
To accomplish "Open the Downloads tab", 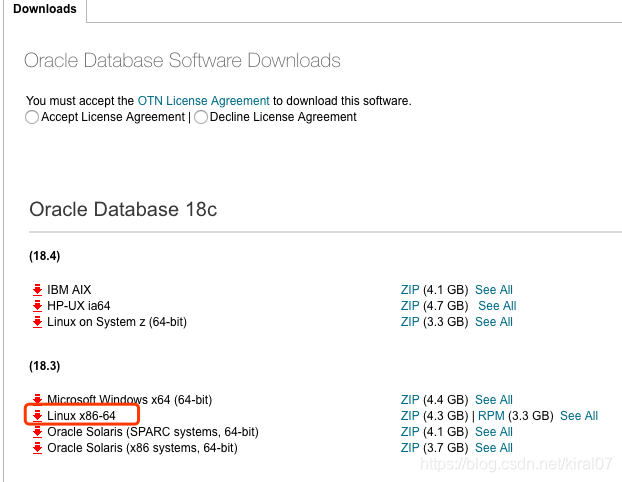I will pos(45,9).
